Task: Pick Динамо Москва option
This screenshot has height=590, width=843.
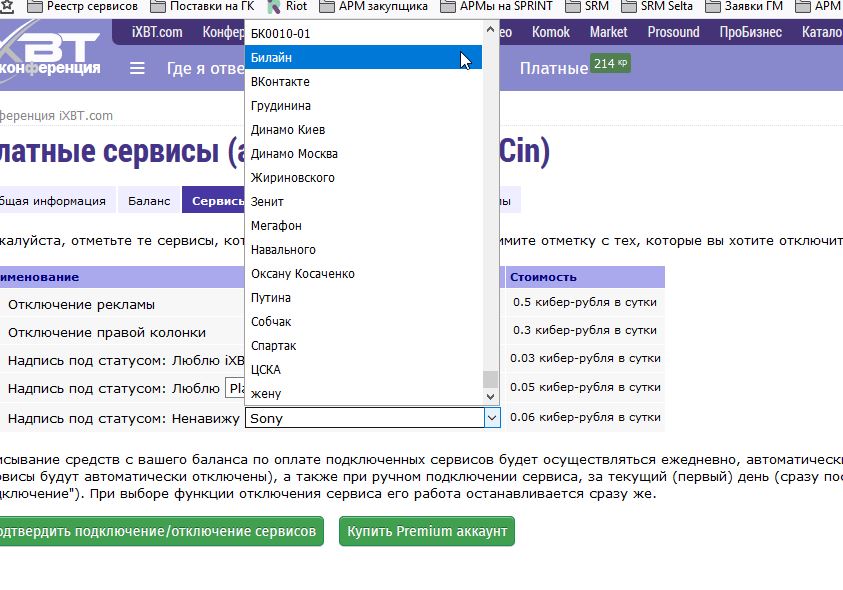Action: (x=363, y=154)
